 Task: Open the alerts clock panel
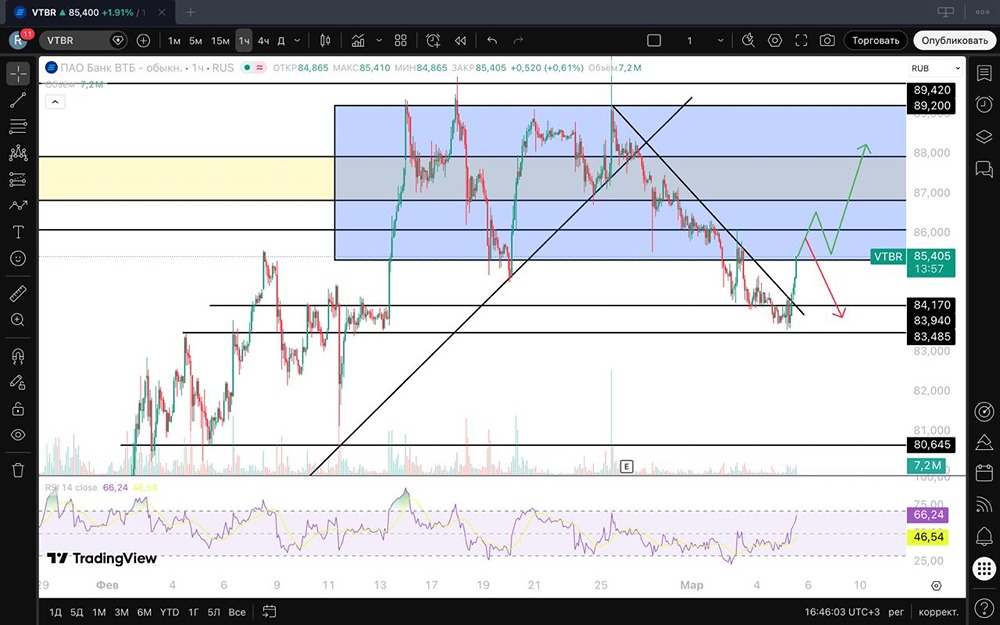[984, 105]
